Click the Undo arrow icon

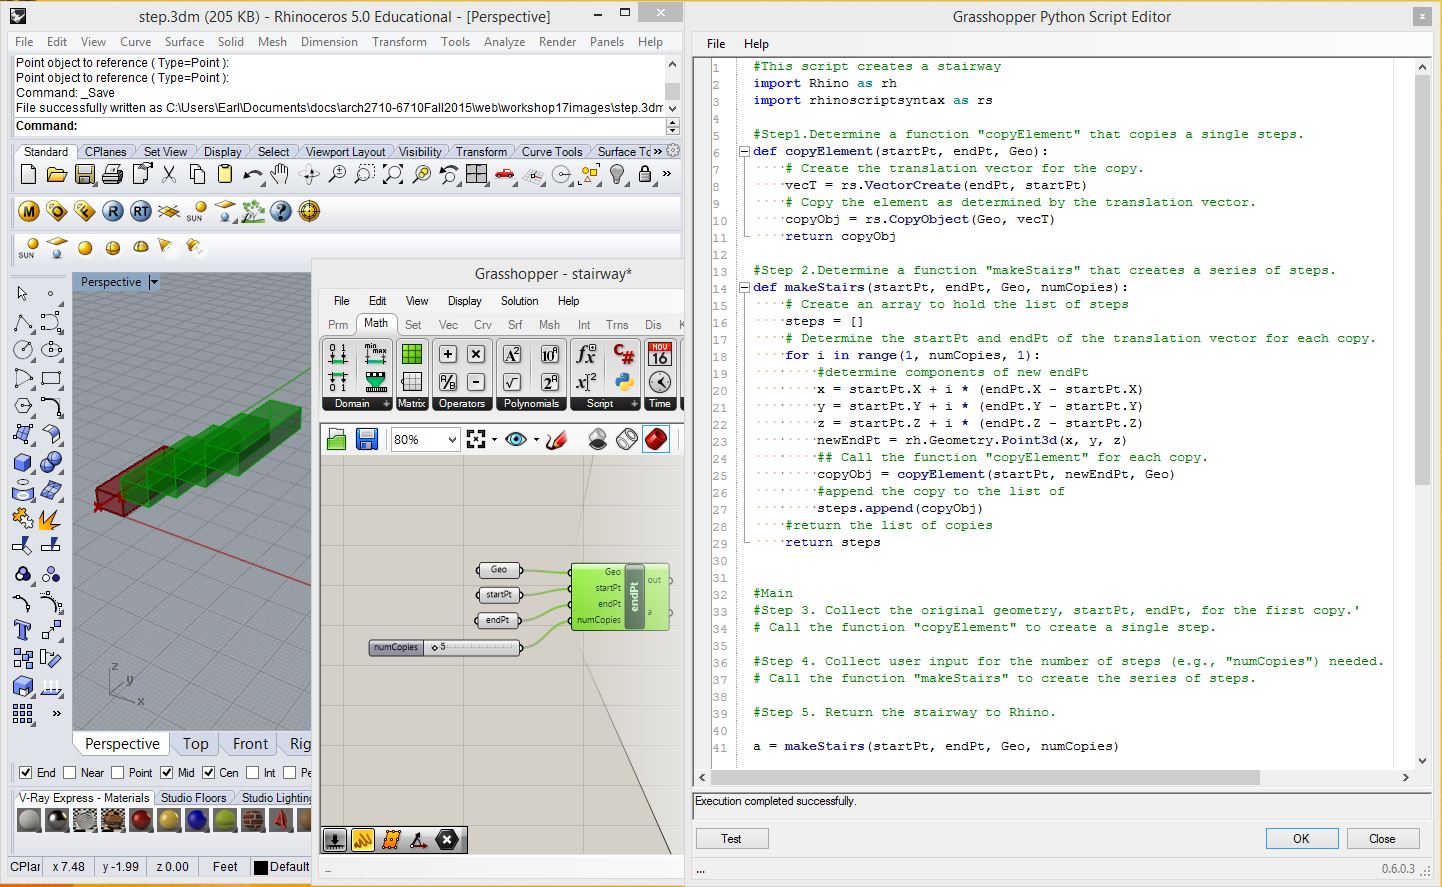point(253,175)
